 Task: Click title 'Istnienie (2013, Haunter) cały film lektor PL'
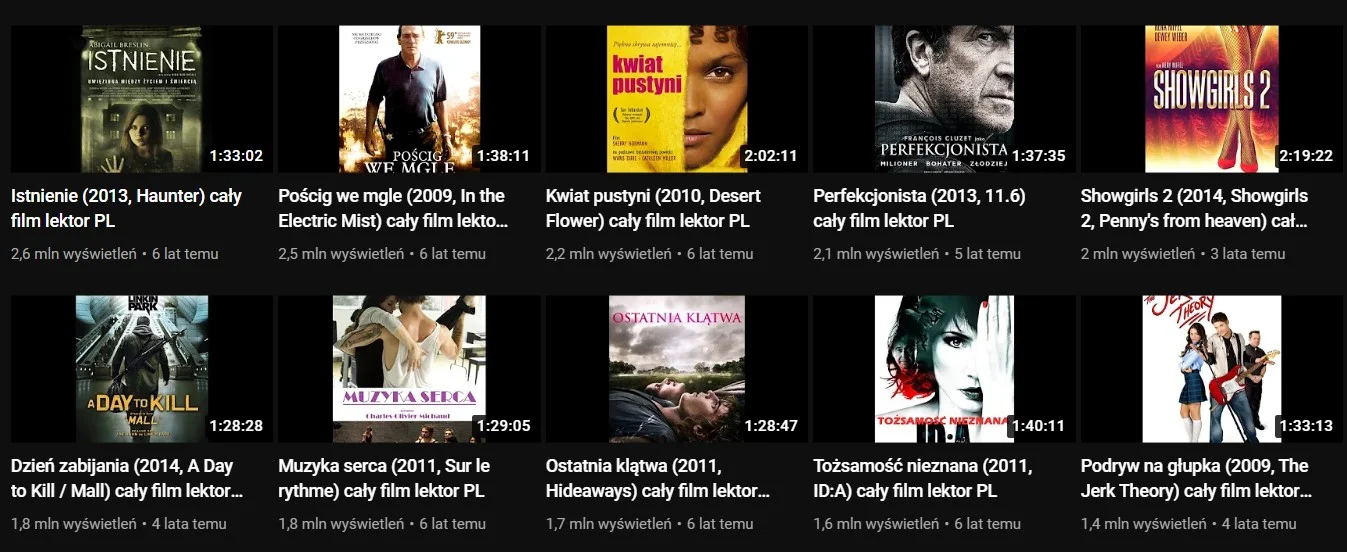tap(126, 208)
